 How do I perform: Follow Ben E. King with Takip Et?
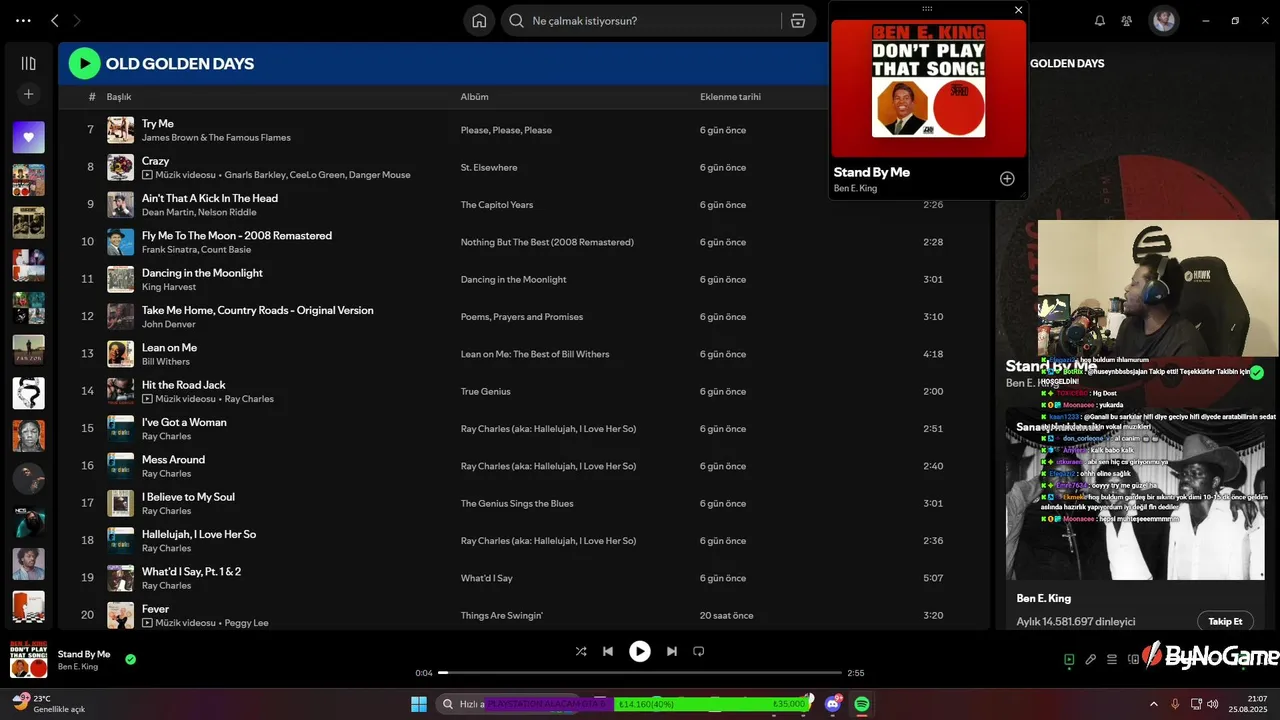[1225, 621]
